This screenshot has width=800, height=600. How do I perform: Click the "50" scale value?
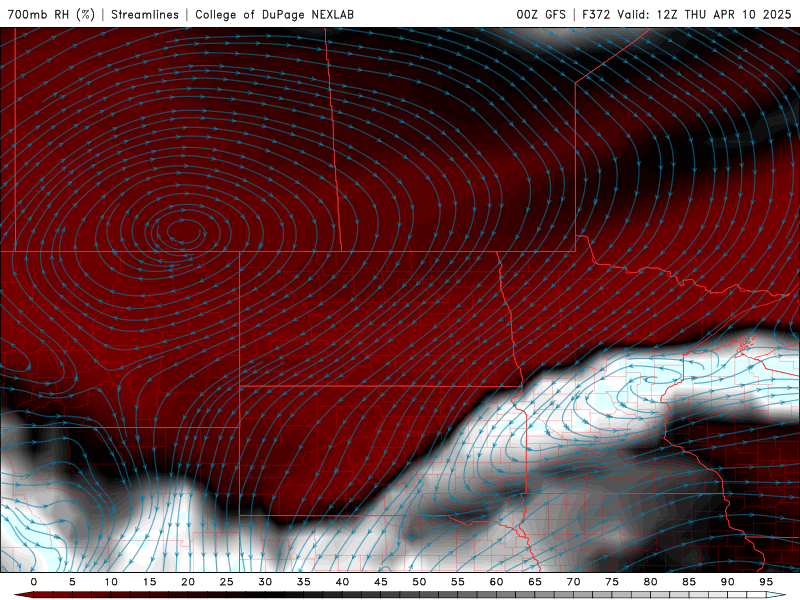[x=419, y=582]
